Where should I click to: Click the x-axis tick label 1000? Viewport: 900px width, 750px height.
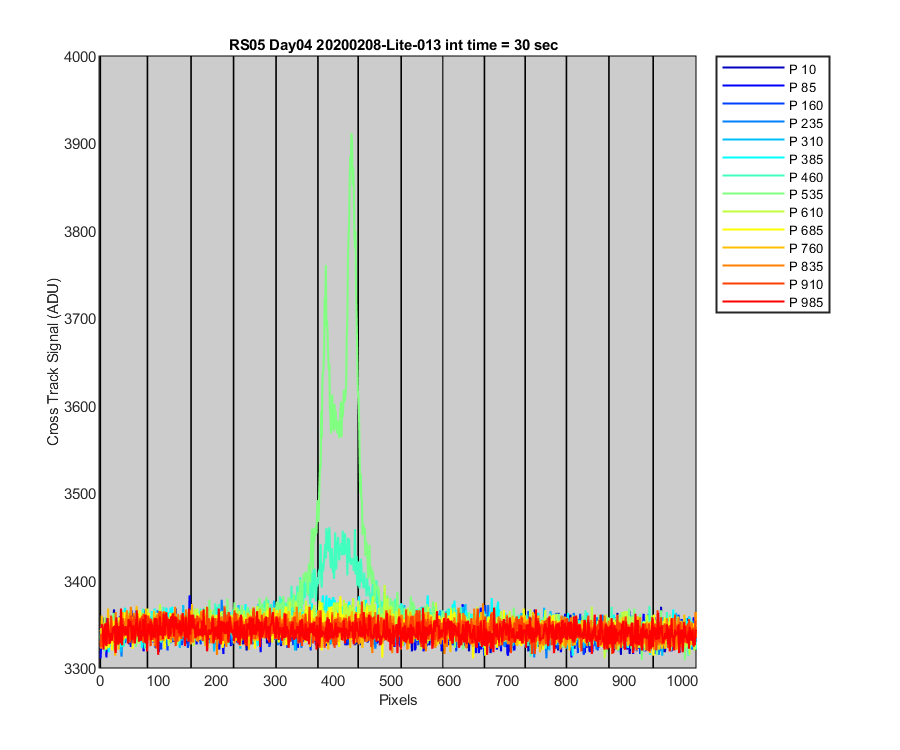pos(682,681)
